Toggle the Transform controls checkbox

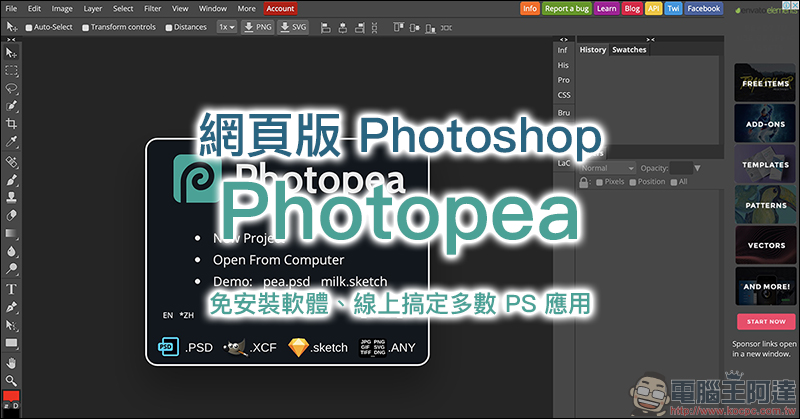click(x=85, y=27)
